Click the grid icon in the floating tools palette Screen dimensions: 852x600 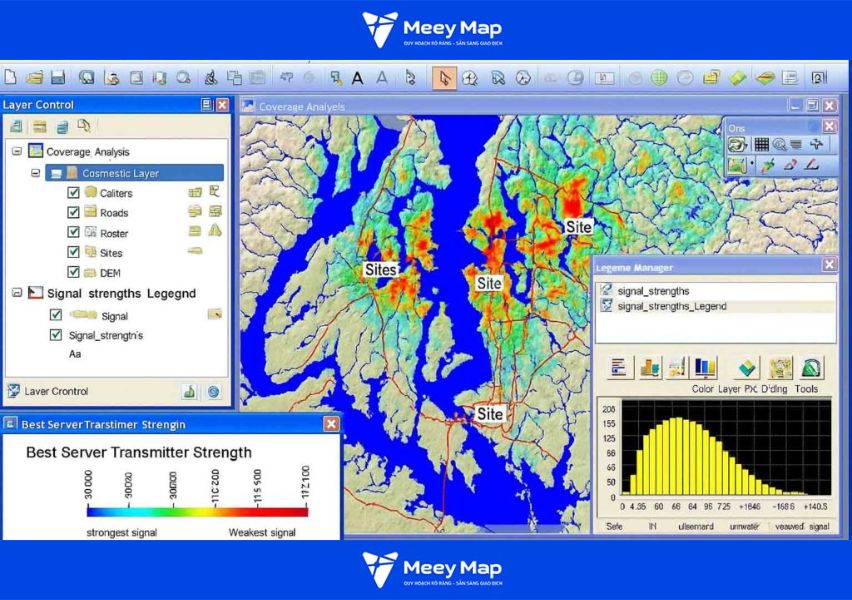tap(761, 144)
